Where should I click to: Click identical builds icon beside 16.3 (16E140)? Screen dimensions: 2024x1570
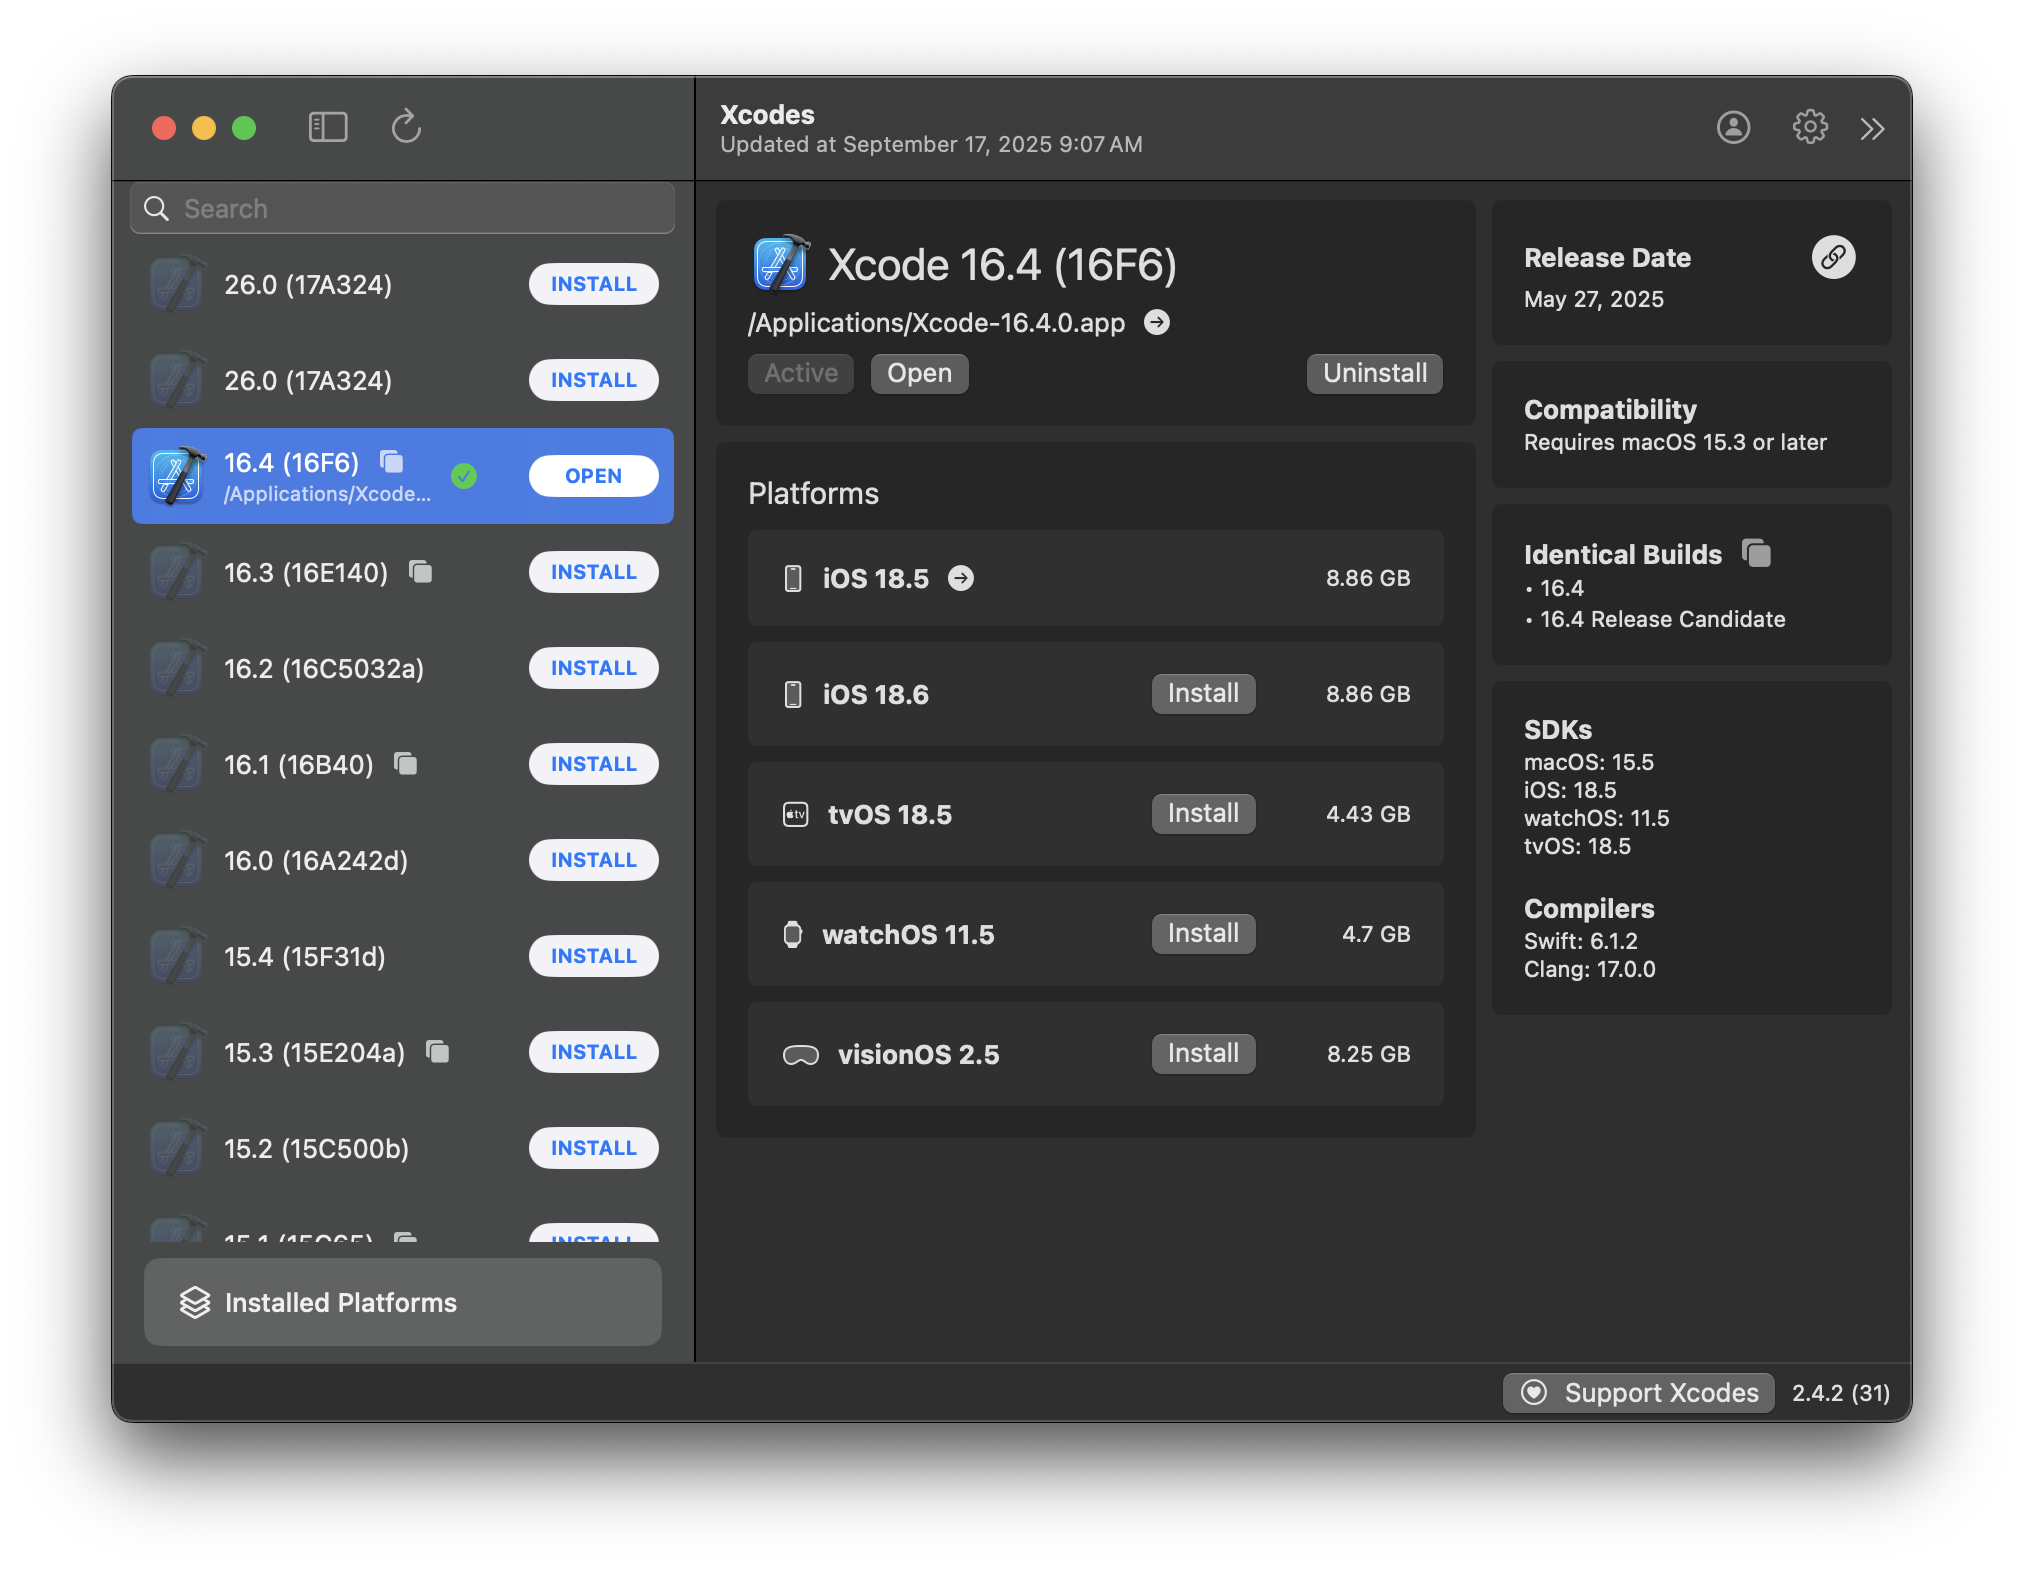point(421,571)
